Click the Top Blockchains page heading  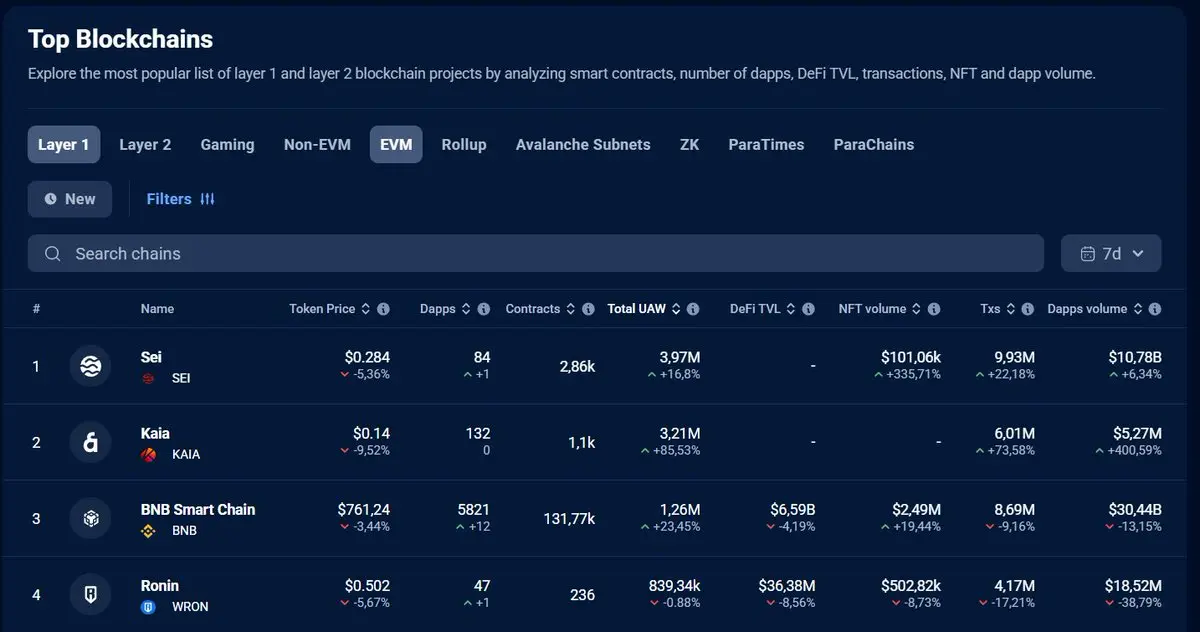(120, 39)
